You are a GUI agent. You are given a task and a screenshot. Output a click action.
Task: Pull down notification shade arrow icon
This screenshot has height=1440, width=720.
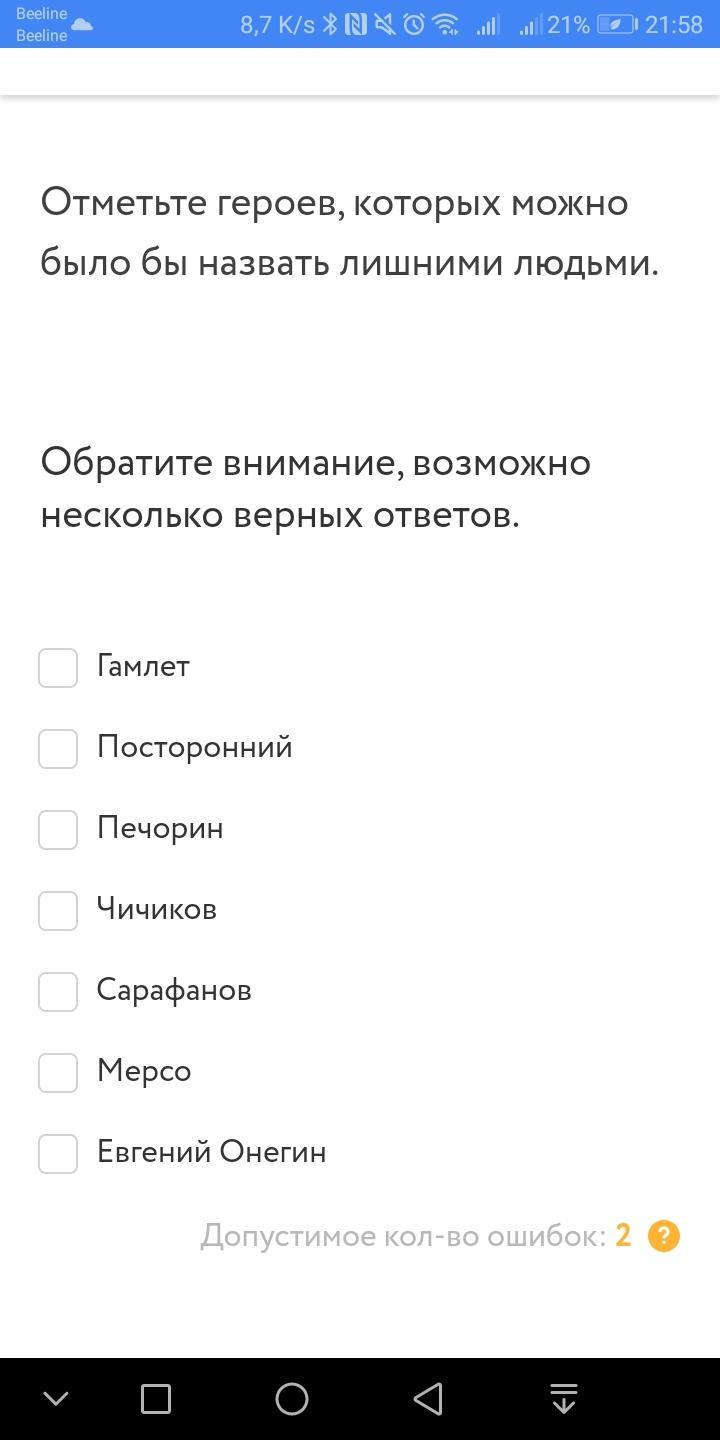(564, 1399)
